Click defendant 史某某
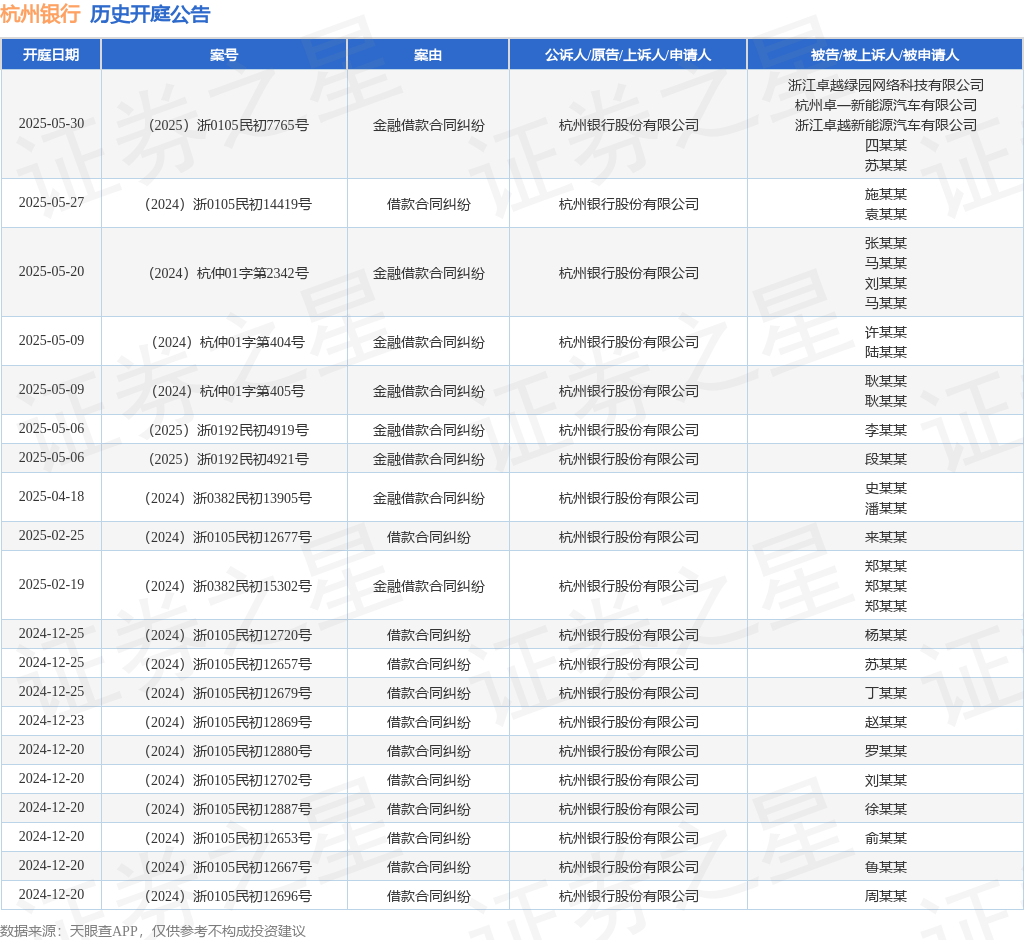 pyautogui.click(x=886, y=488)
